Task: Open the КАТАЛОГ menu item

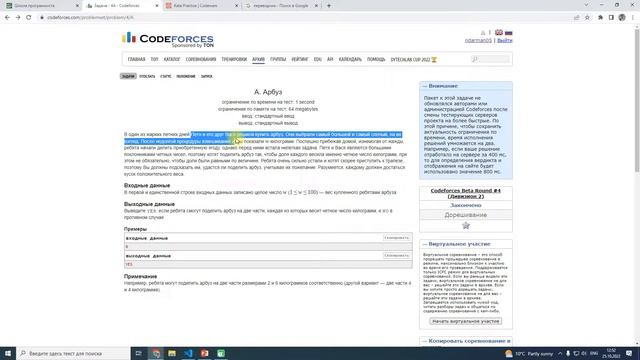Action: click(172, 60)
